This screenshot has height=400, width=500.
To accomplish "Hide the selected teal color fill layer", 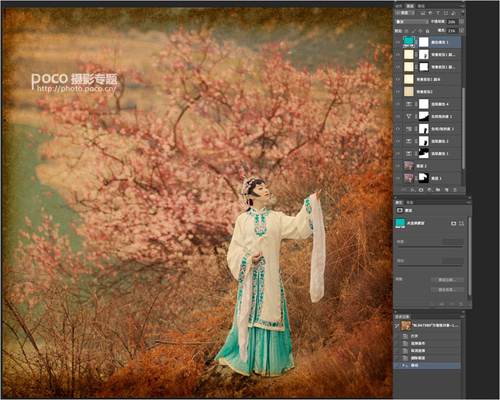I will [x=397, y=42].
